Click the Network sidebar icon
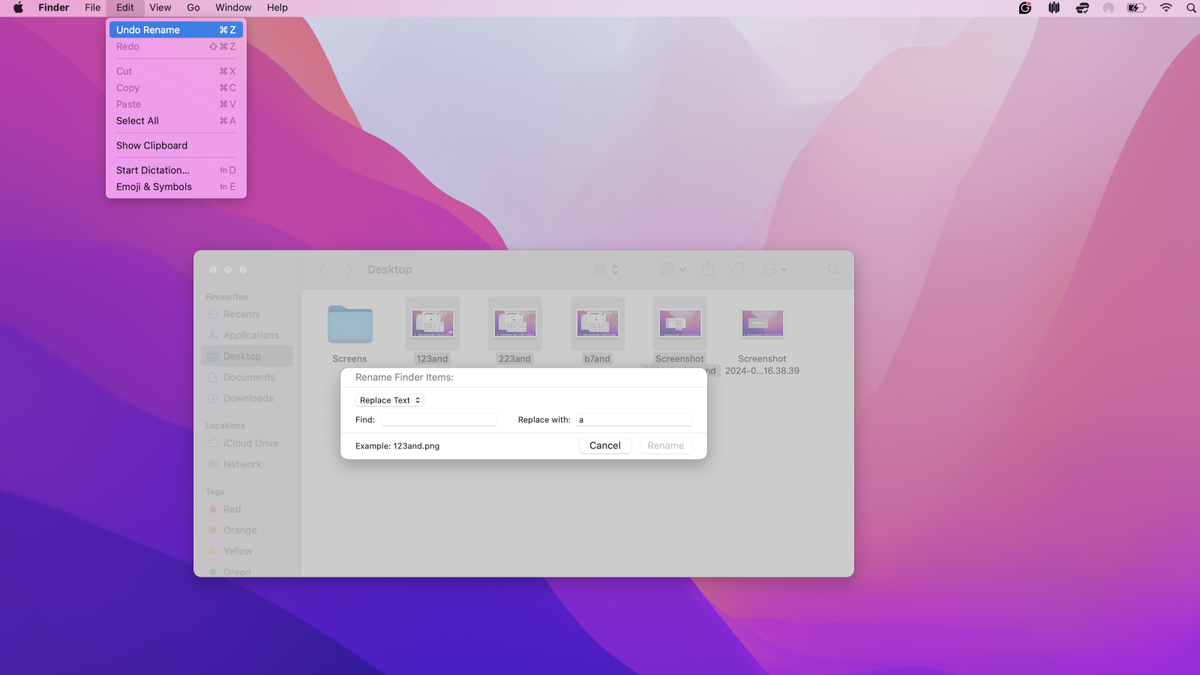The height and width of the screenshot is (675, 1200). coord(213,464)
